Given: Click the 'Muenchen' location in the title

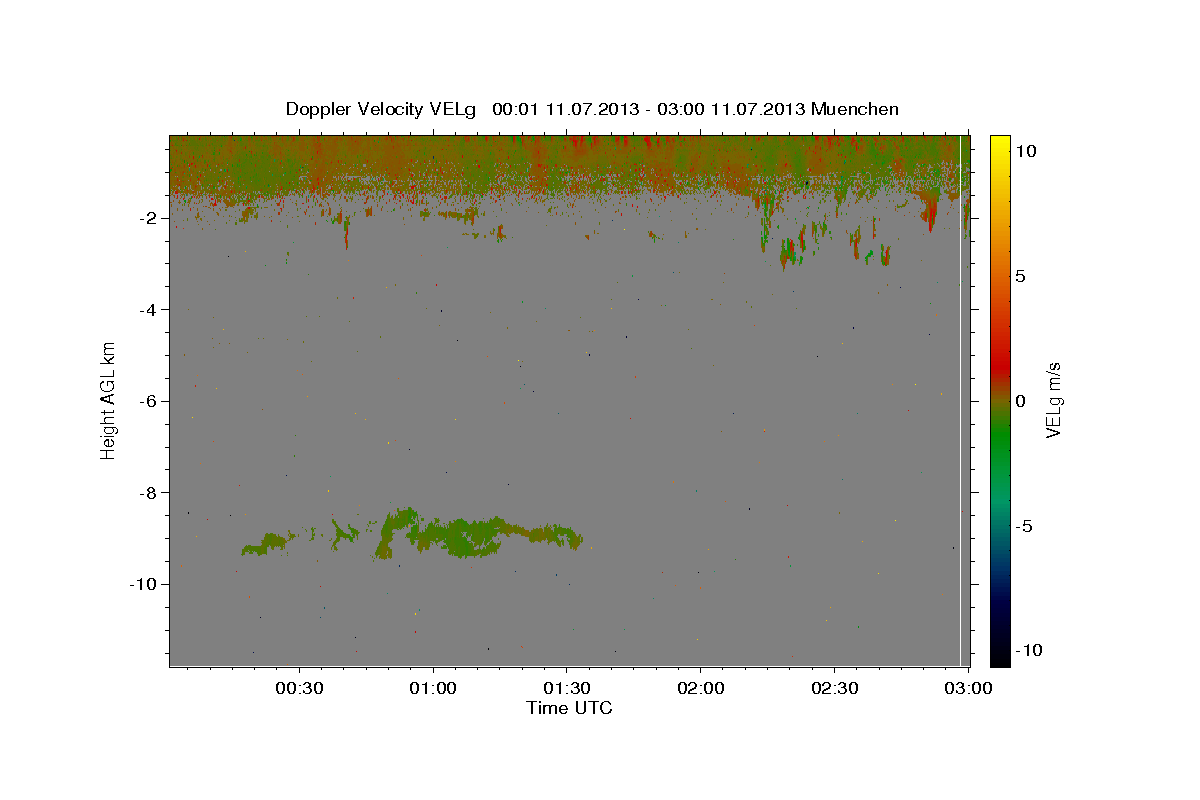Looking at the screenshot, I should 856,109.
